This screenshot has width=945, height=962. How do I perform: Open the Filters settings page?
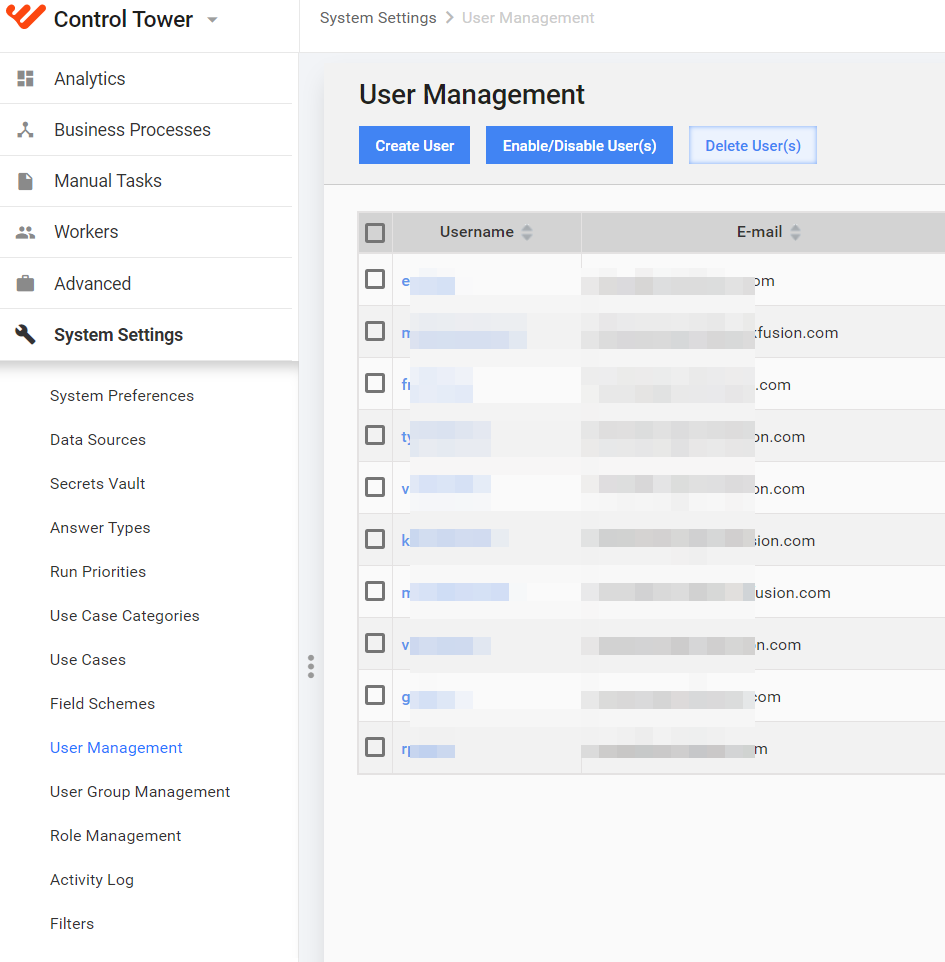pos(72,924)
